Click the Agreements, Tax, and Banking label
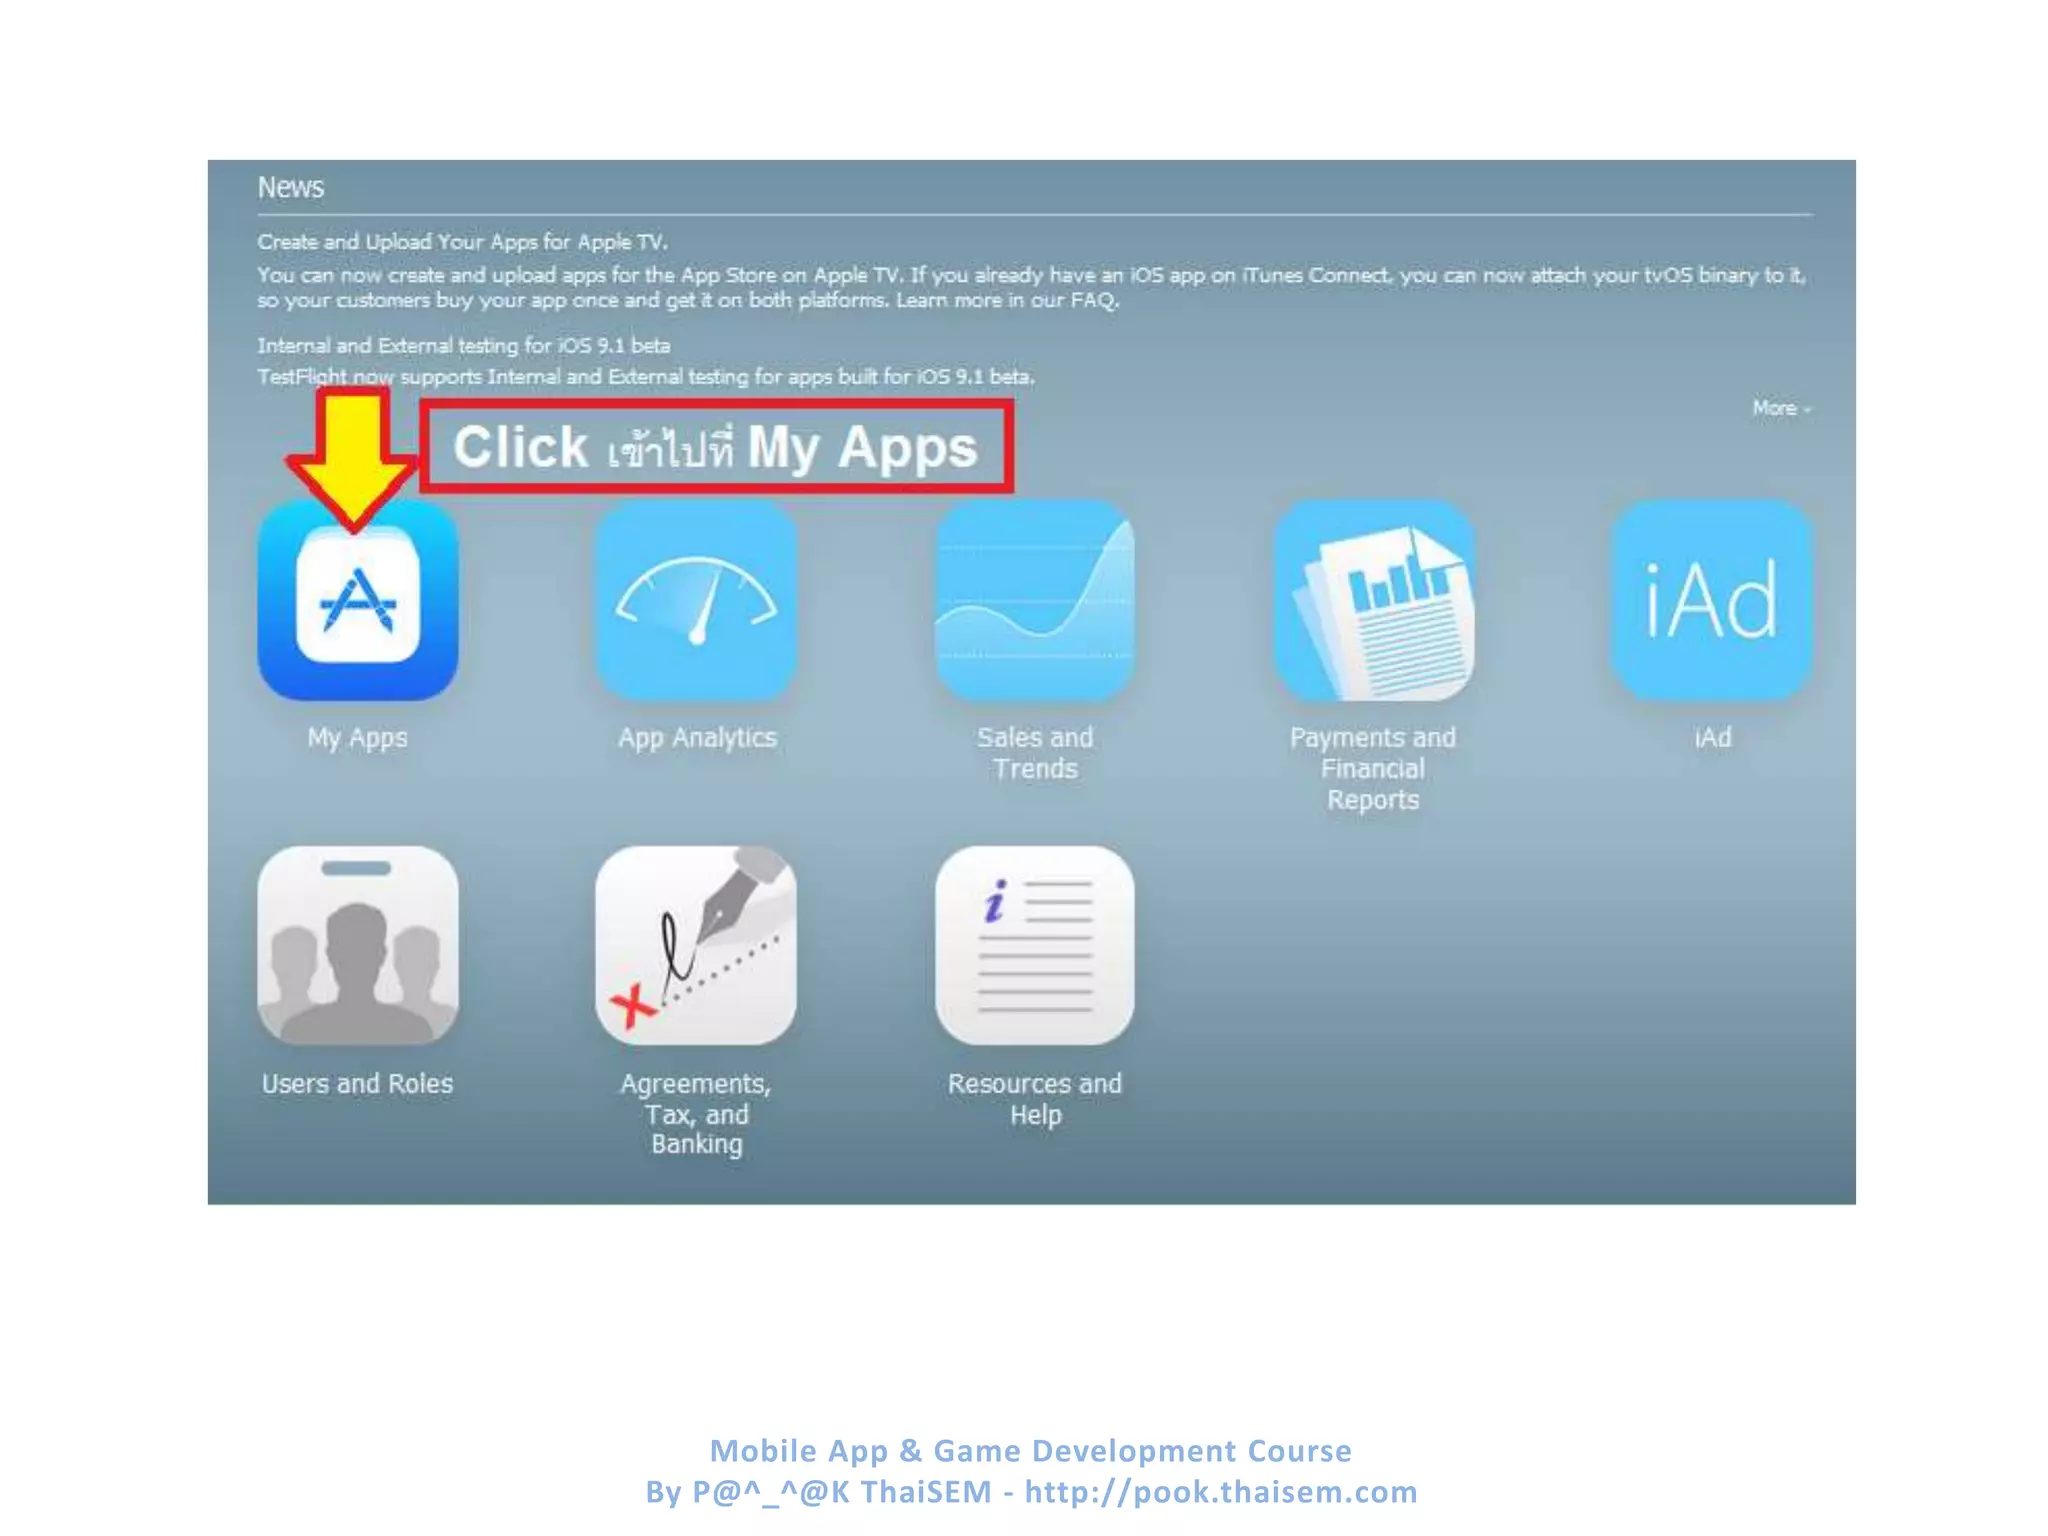Image resolution: width=2048 pixels, height=1536 pixels. (x=696, y=1114)
